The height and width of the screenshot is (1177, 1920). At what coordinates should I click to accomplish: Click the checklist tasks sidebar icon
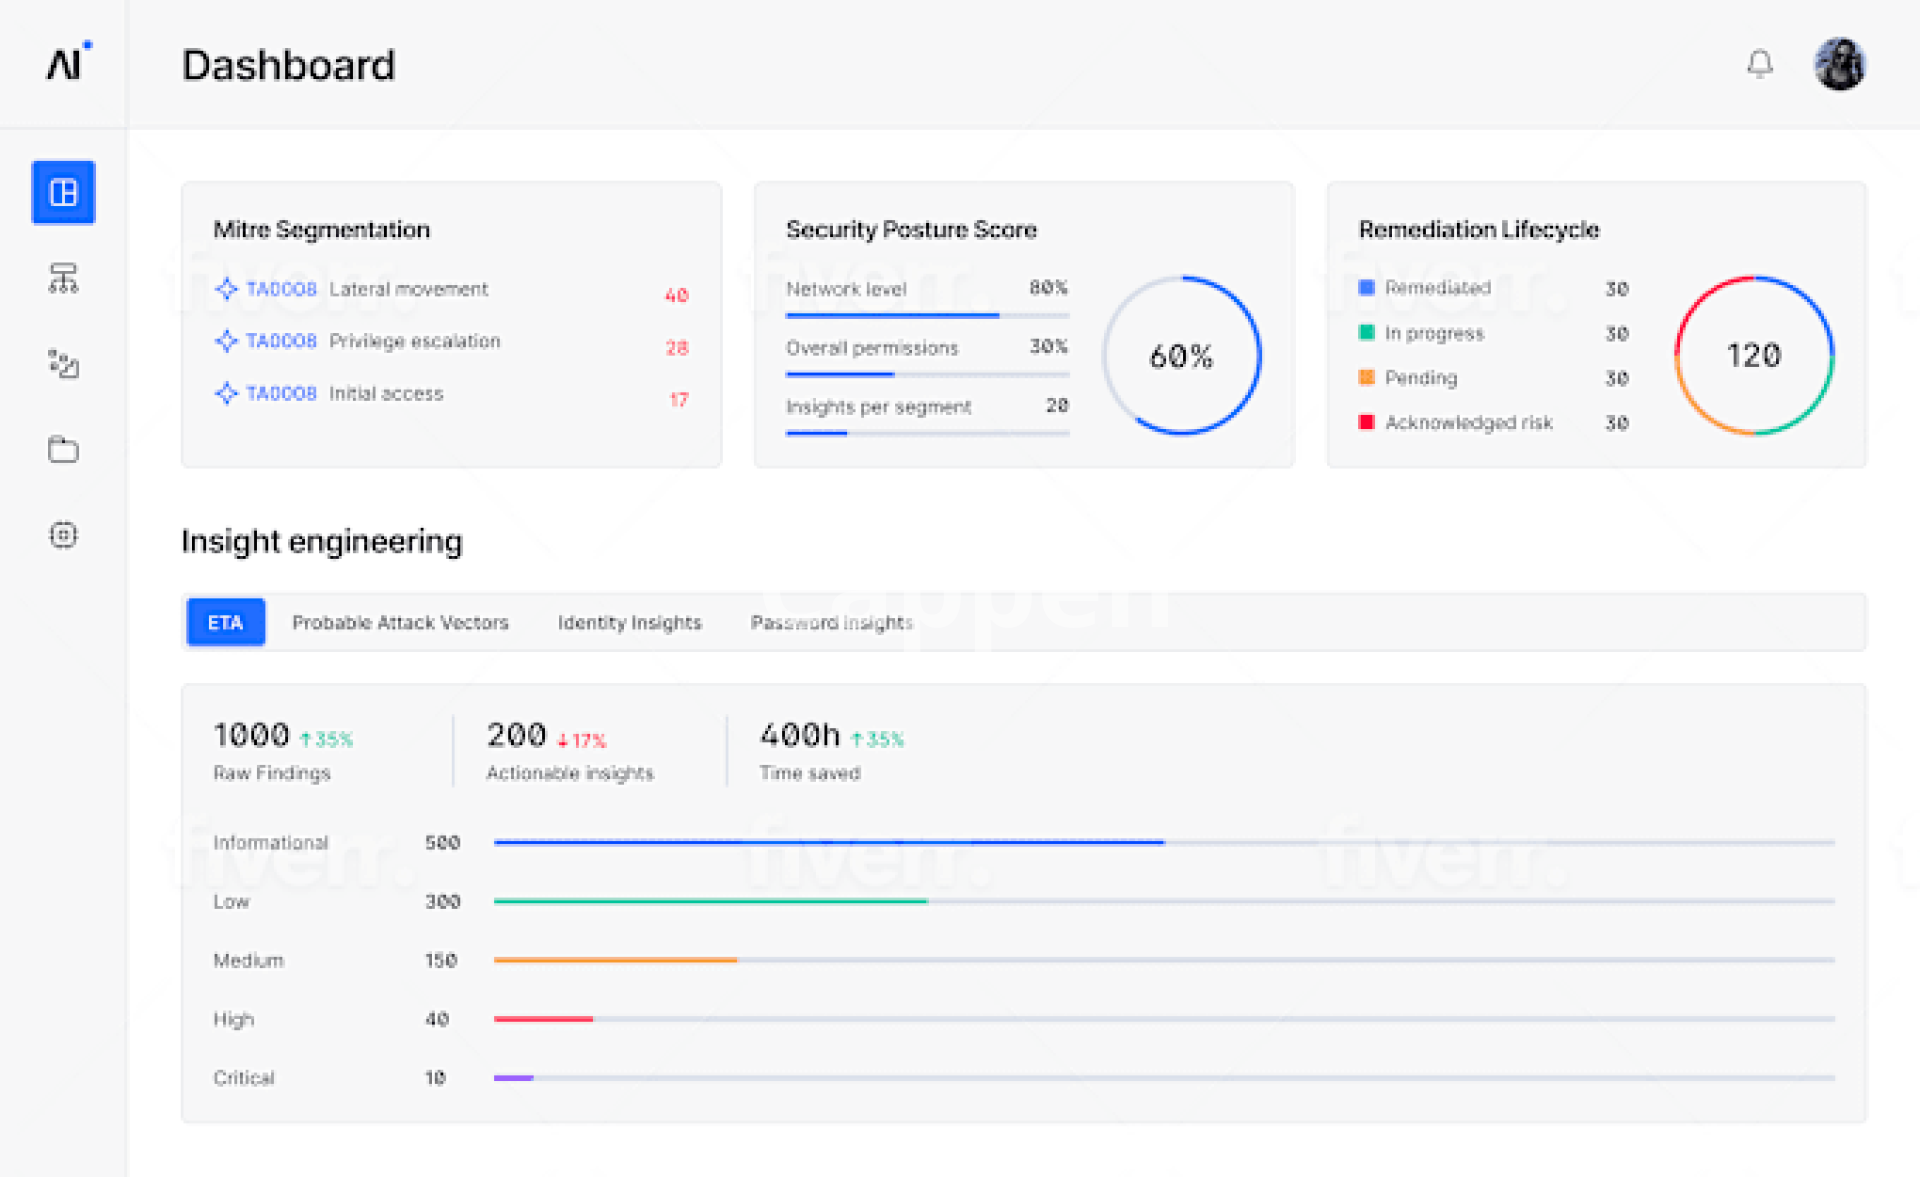click(x=63, y=364)
